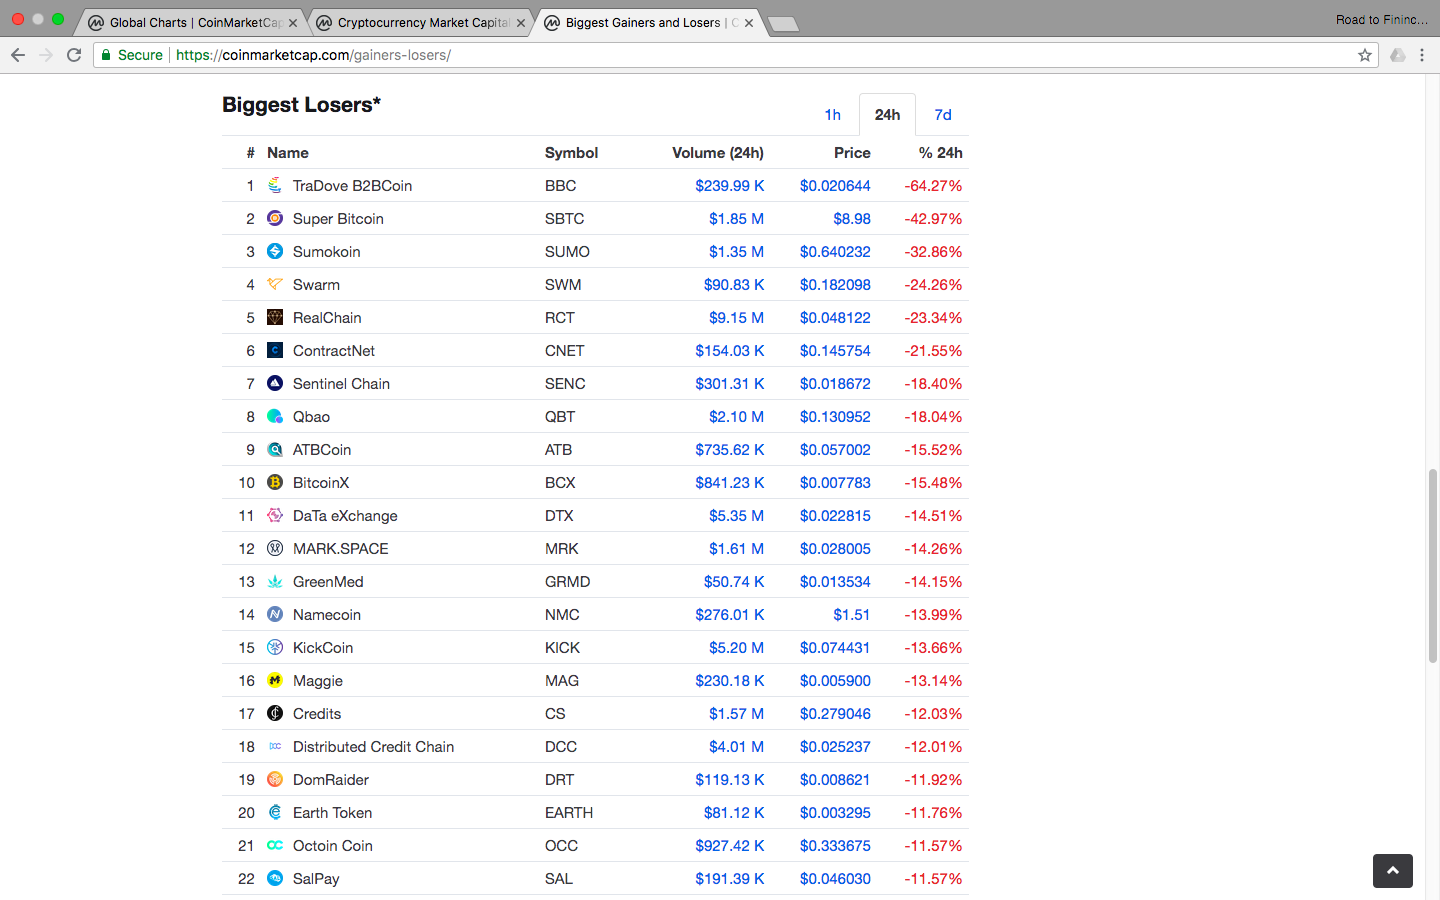Click the GreenMed coin icon
Viewport: 1440px width, 900px height.
pos(275,581)
